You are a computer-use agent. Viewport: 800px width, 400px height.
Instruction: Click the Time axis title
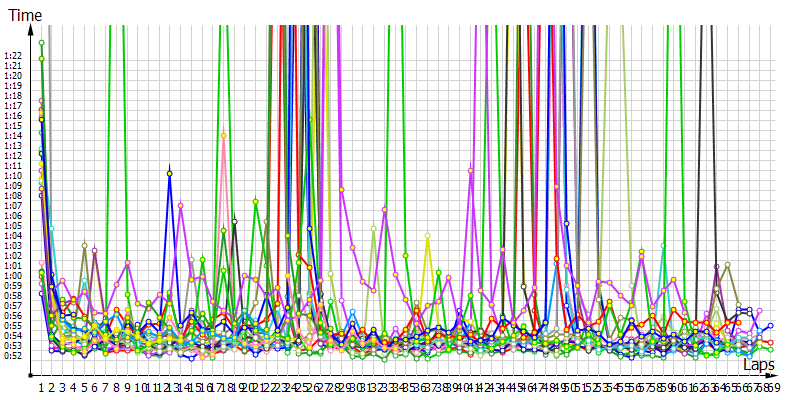(x=24, y=14)
